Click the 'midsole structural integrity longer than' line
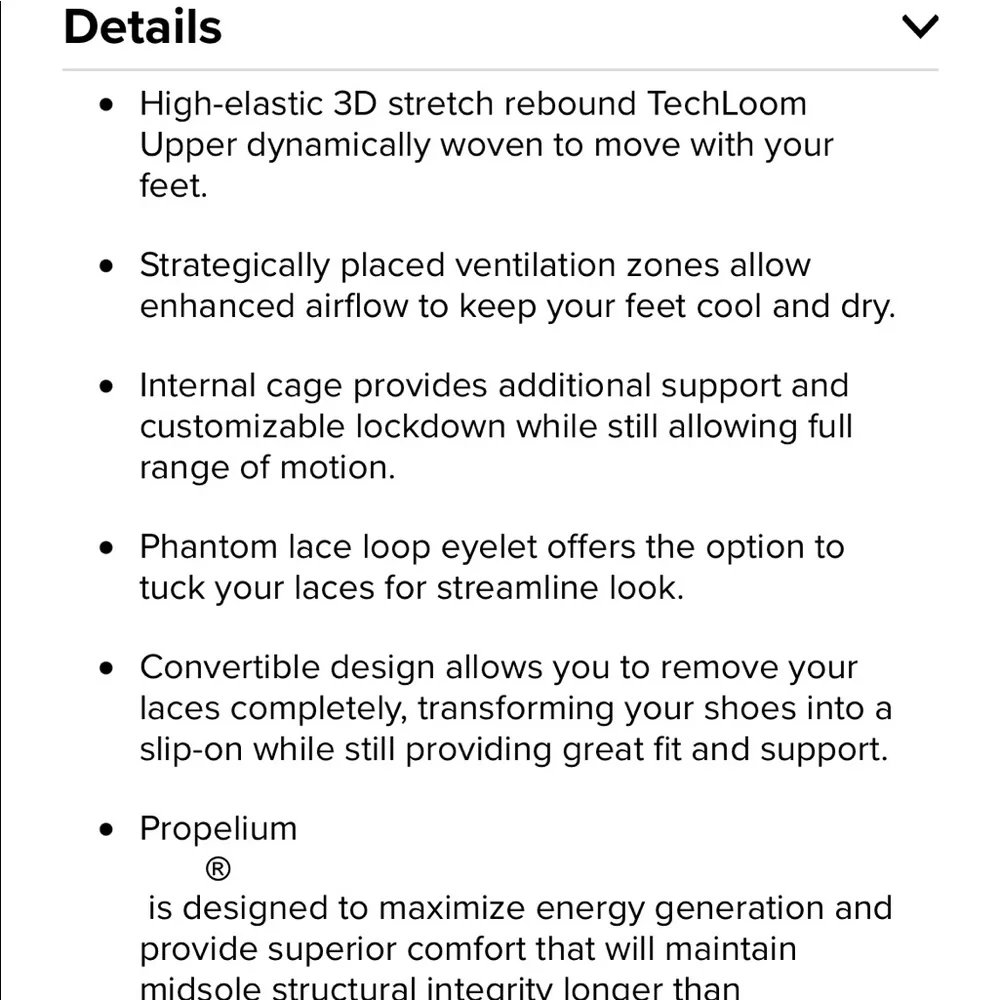 pyautogui.click(x=439, y=988)
